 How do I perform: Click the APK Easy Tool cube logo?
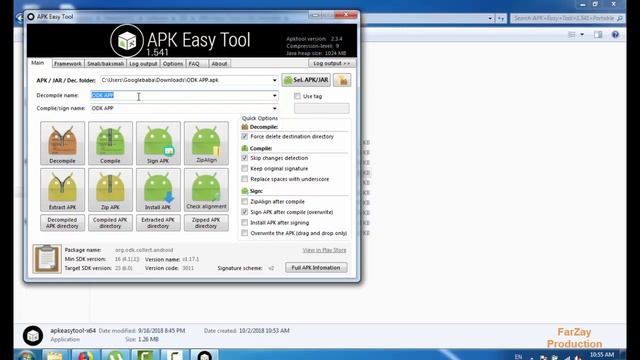coord(127,41)
